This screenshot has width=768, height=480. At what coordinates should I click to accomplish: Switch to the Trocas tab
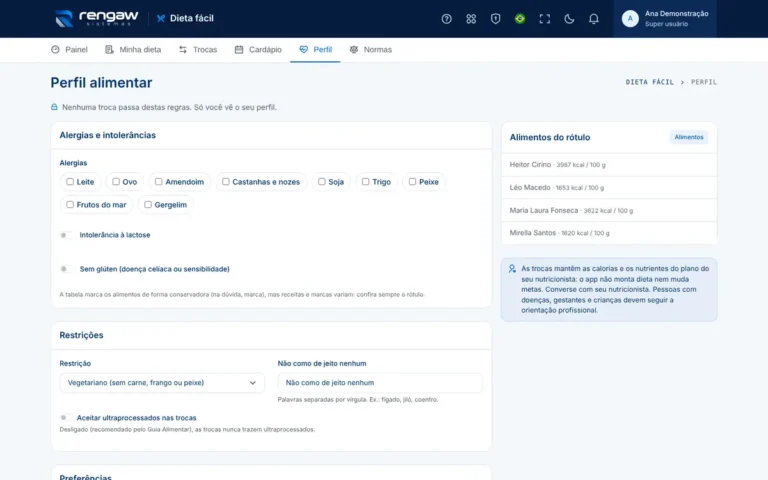pos(198,49)
